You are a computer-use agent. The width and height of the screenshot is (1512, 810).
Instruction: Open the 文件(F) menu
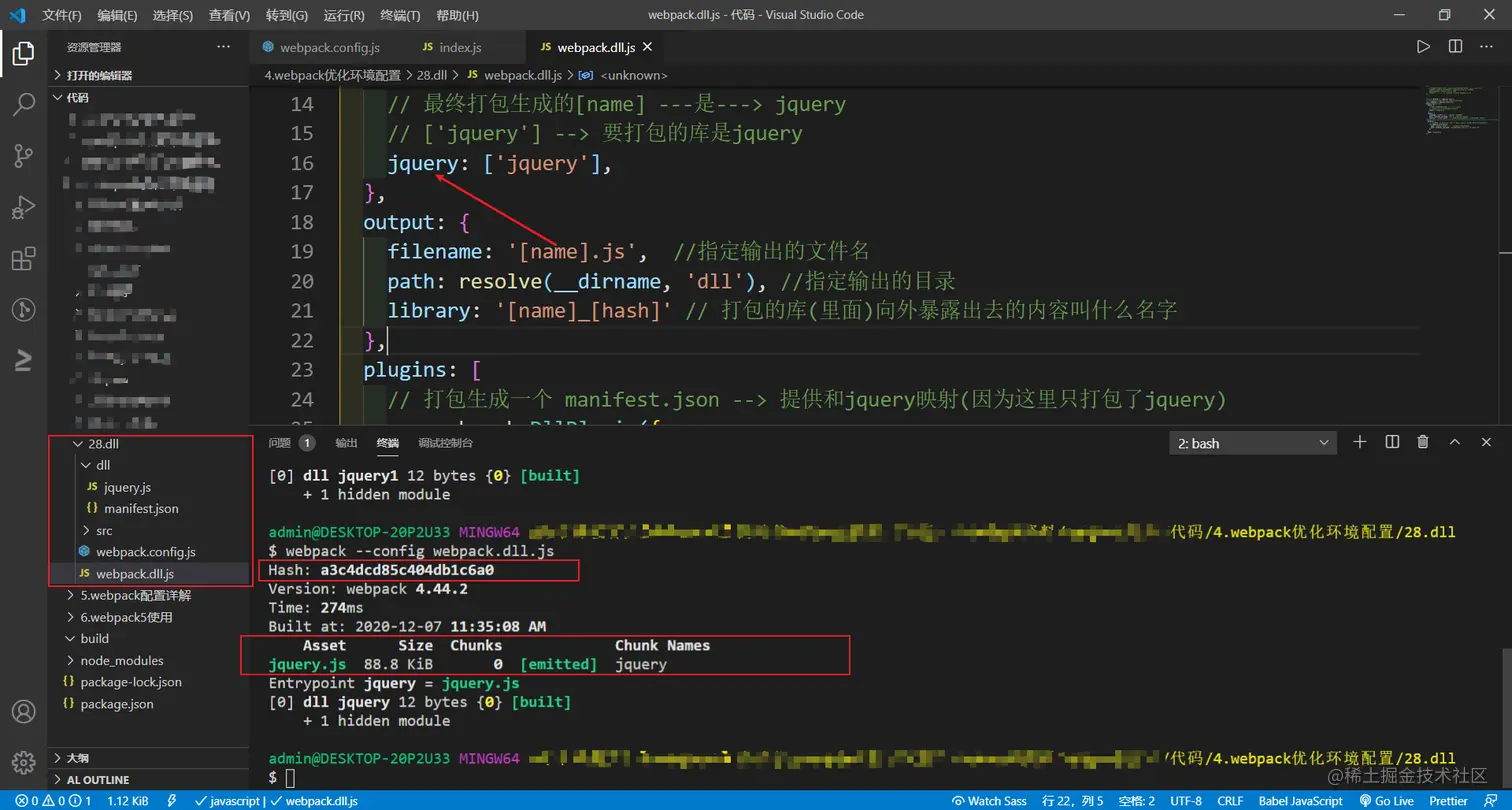[61, 15]
